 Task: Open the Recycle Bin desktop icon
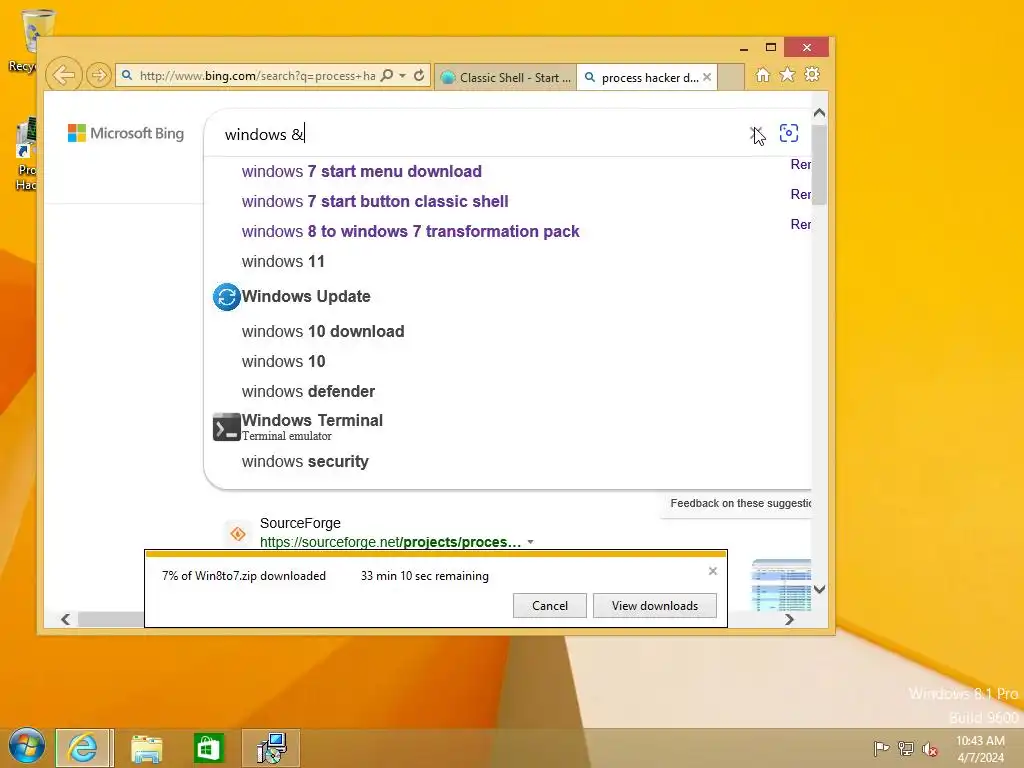(29, 40)
